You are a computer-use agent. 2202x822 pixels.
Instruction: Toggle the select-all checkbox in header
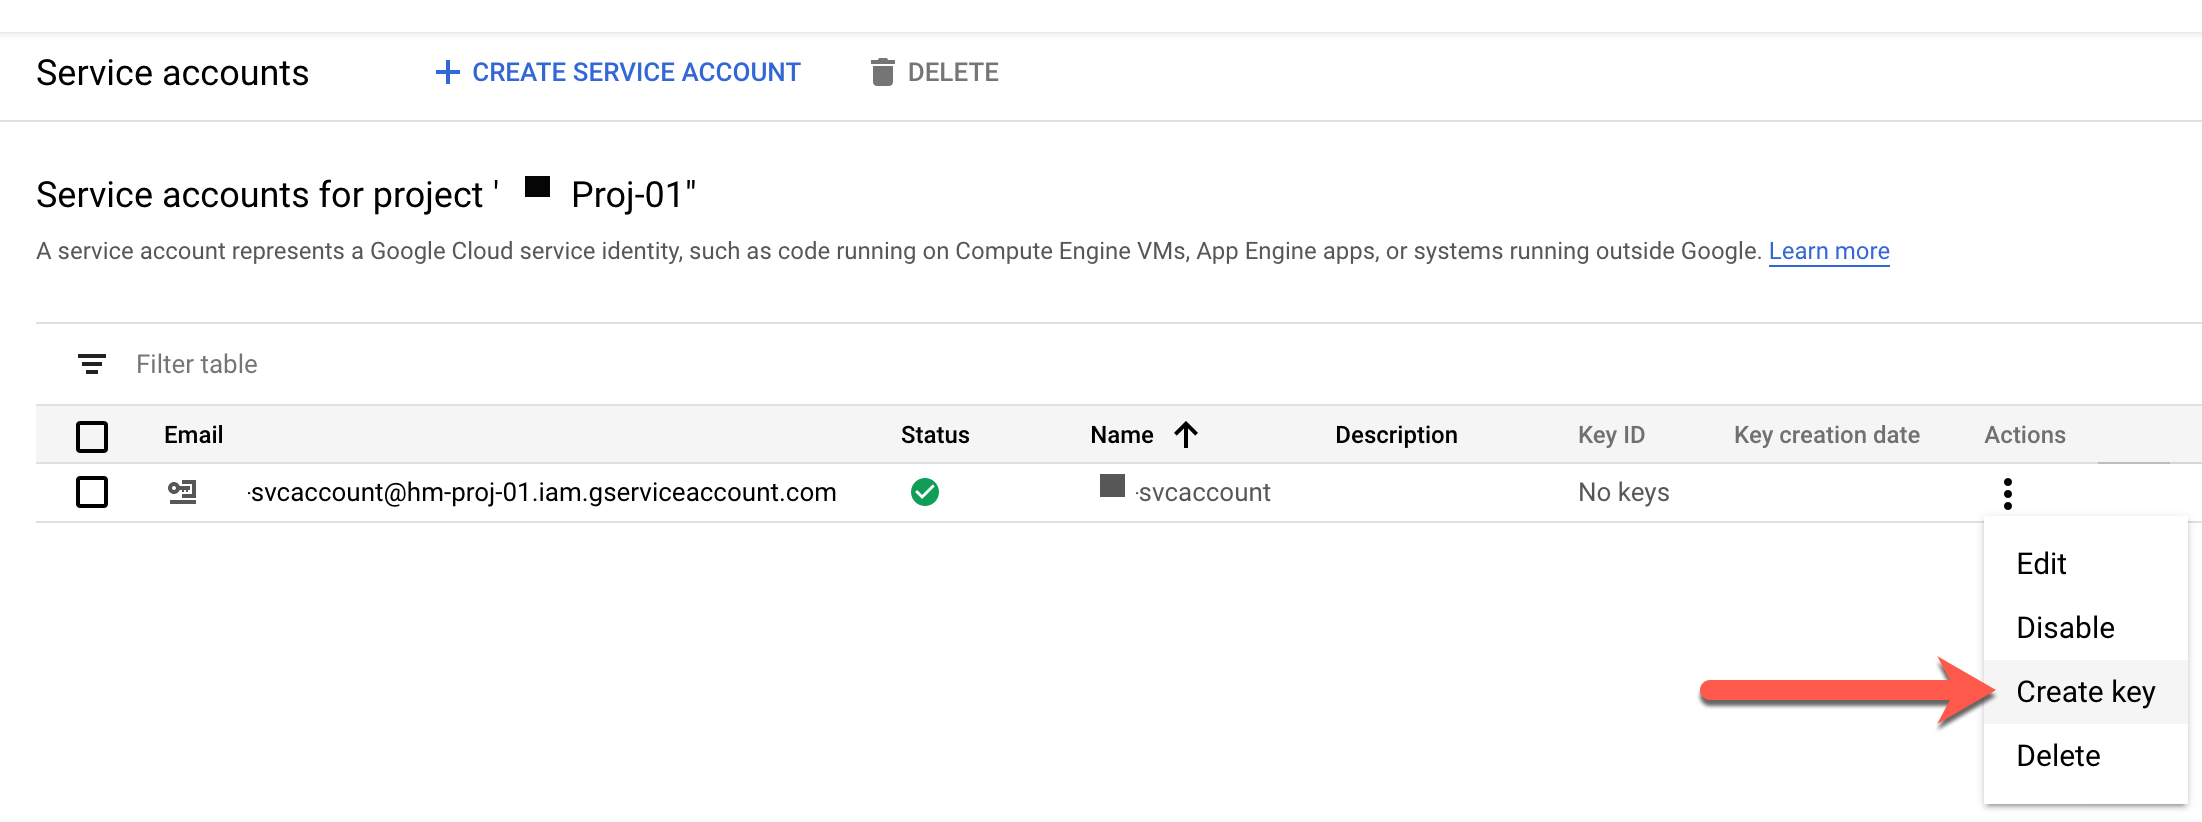point(92,436)
